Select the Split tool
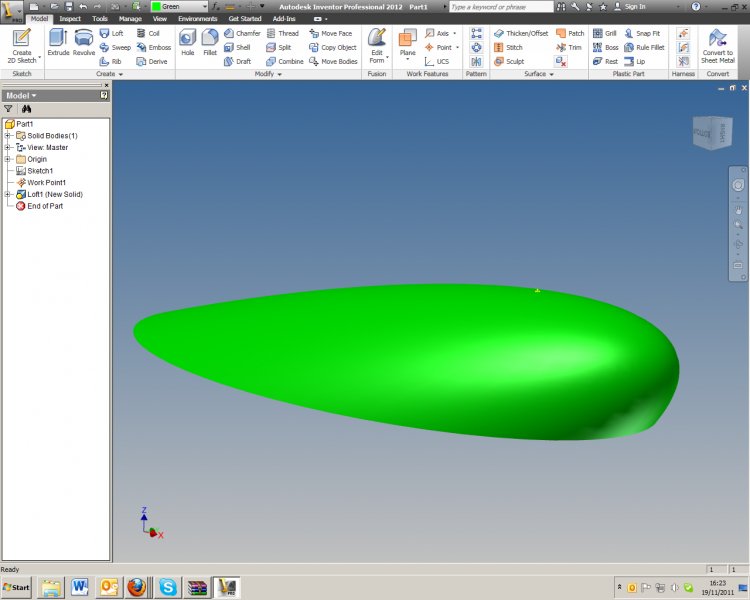The image size is (750, 600). 278,47
